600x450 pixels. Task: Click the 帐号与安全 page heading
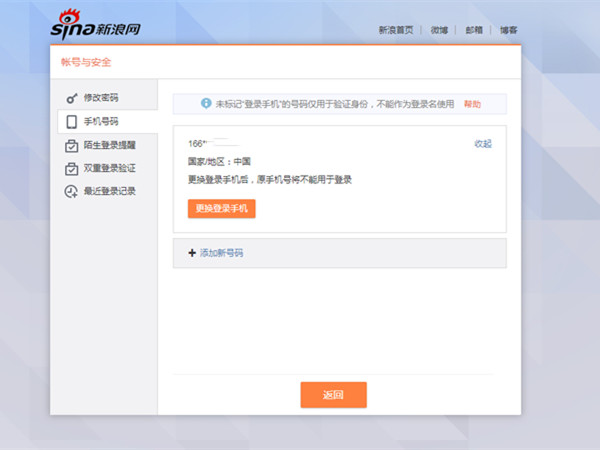(85, 62)
